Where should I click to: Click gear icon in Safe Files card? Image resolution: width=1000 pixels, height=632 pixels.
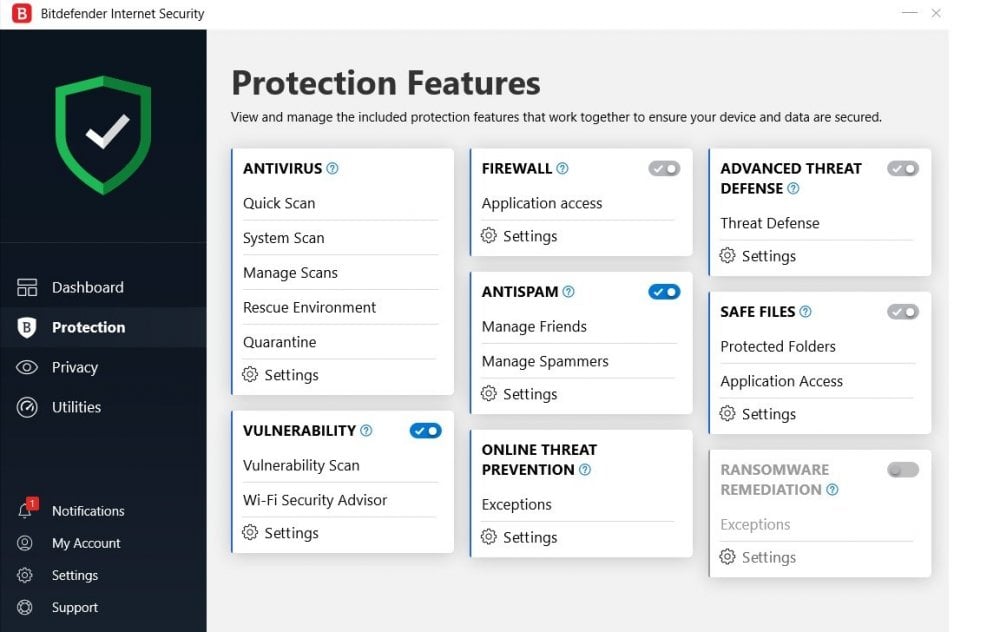pyautogui.click(x=727, y=414)
